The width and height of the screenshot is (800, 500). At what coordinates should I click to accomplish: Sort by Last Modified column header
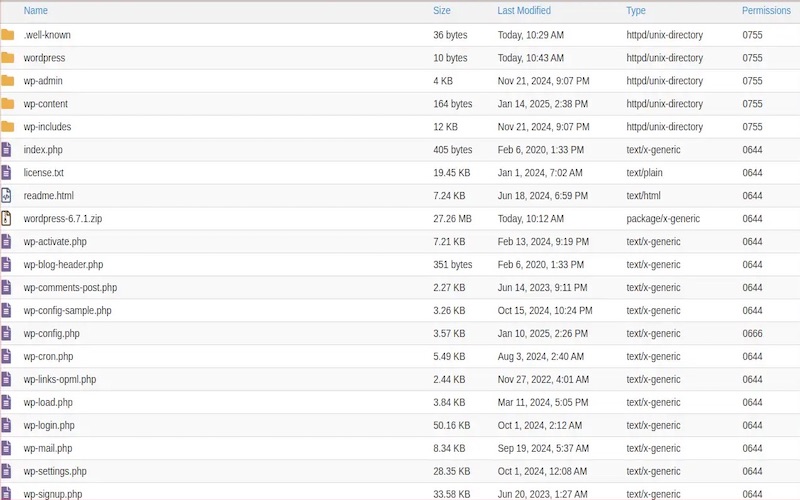click(x=524, y=11)
